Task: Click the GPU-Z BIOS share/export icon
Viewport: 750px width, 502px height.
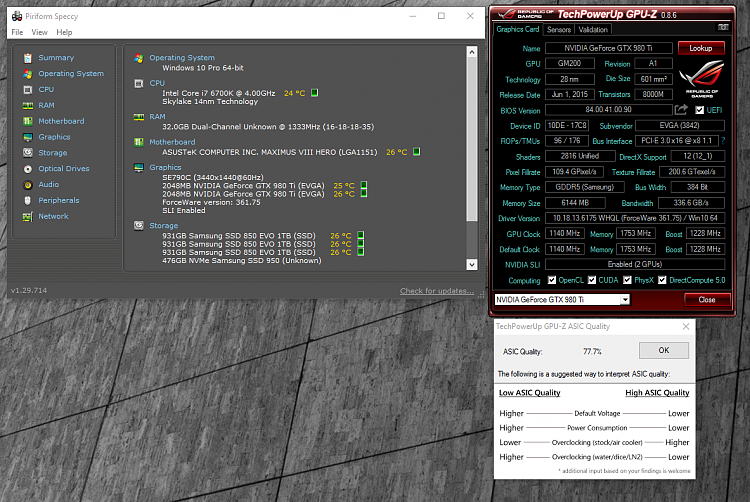Action: (681, 110)
